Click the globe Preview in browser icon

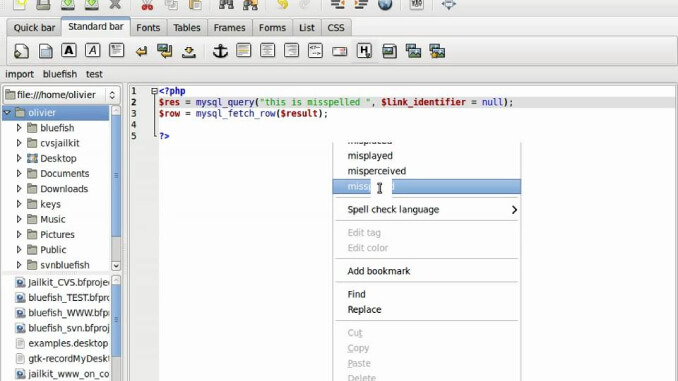click(x=385, y=5)
